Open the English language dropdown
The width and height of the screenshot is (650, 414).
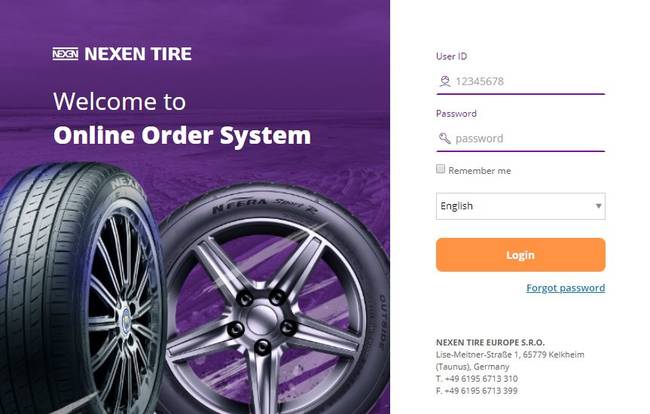point(520,206)
